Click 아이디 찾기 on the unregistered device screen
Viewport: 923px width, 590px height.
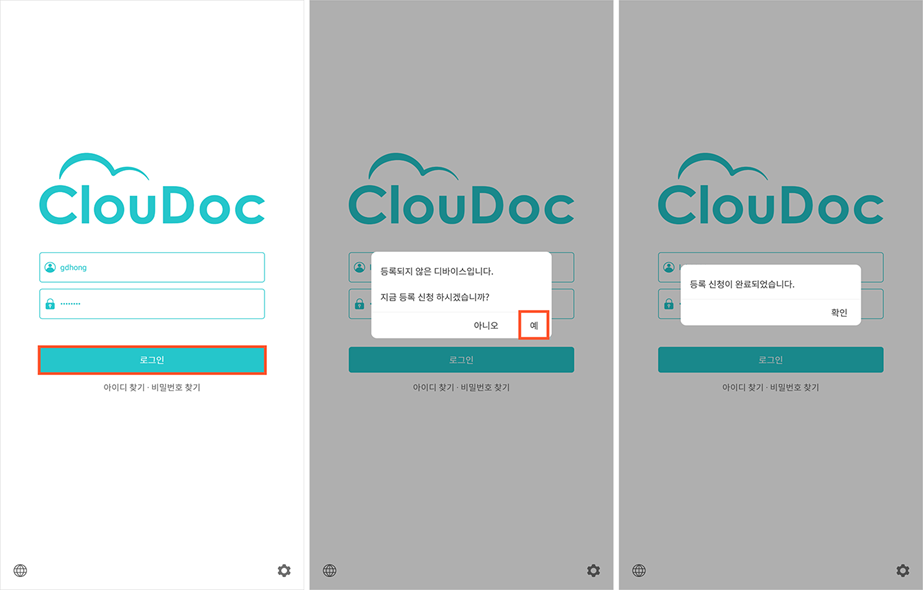(433, 387)
